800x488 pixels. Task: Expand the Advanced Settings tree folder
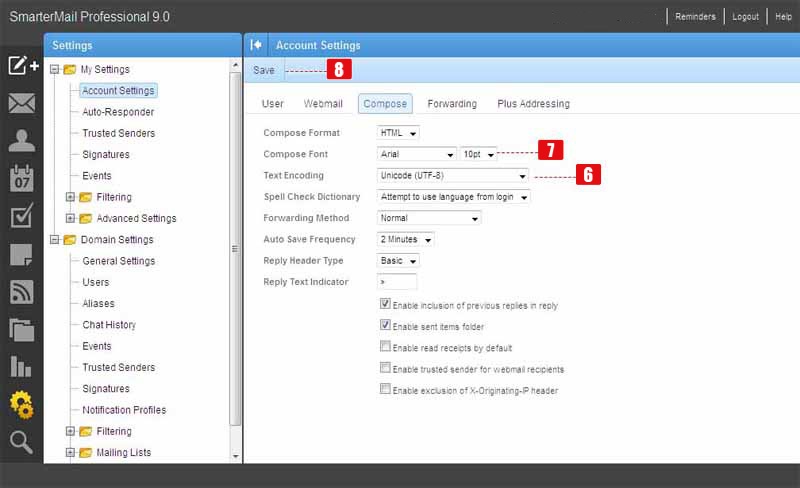tap(70, 218)
